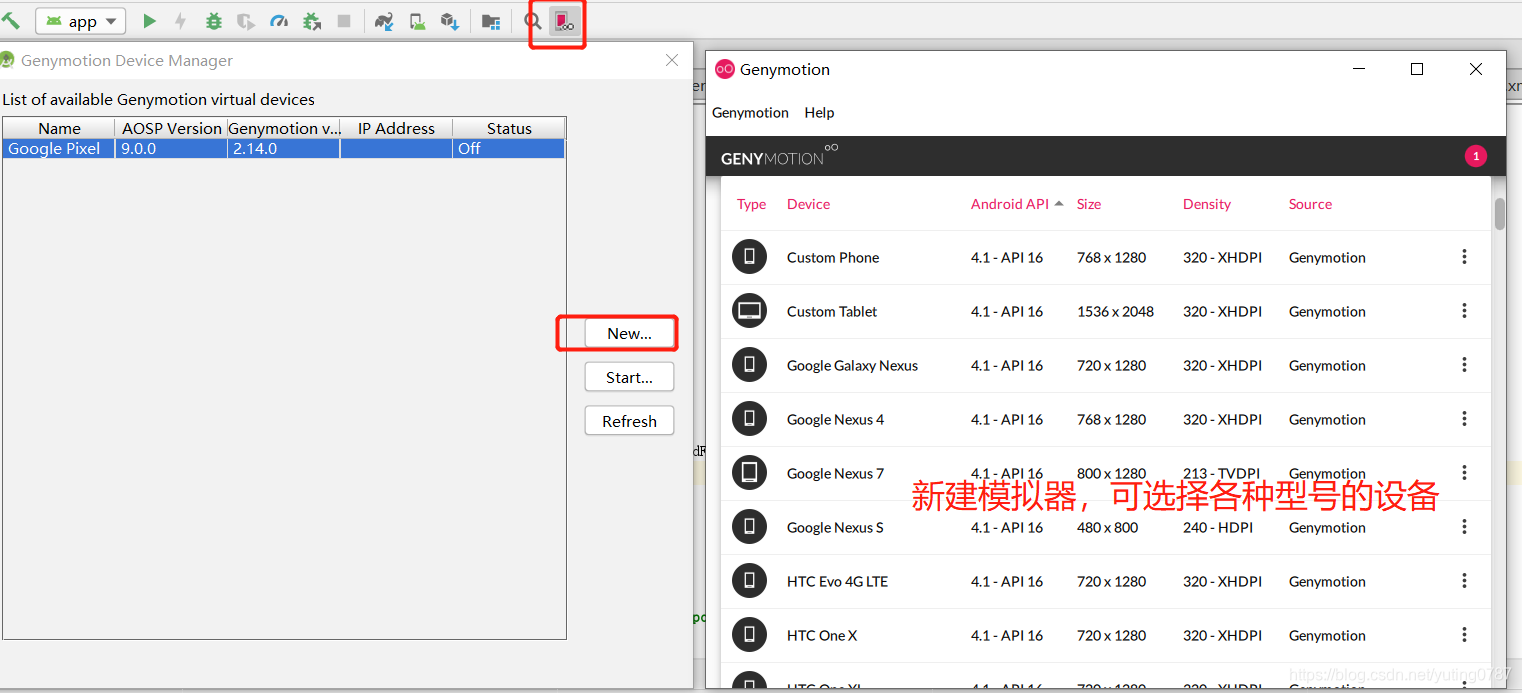Screen dimensions: 1522x693
Task: Select the Google Galaxy Nexus device name
Action: [852, 365]
